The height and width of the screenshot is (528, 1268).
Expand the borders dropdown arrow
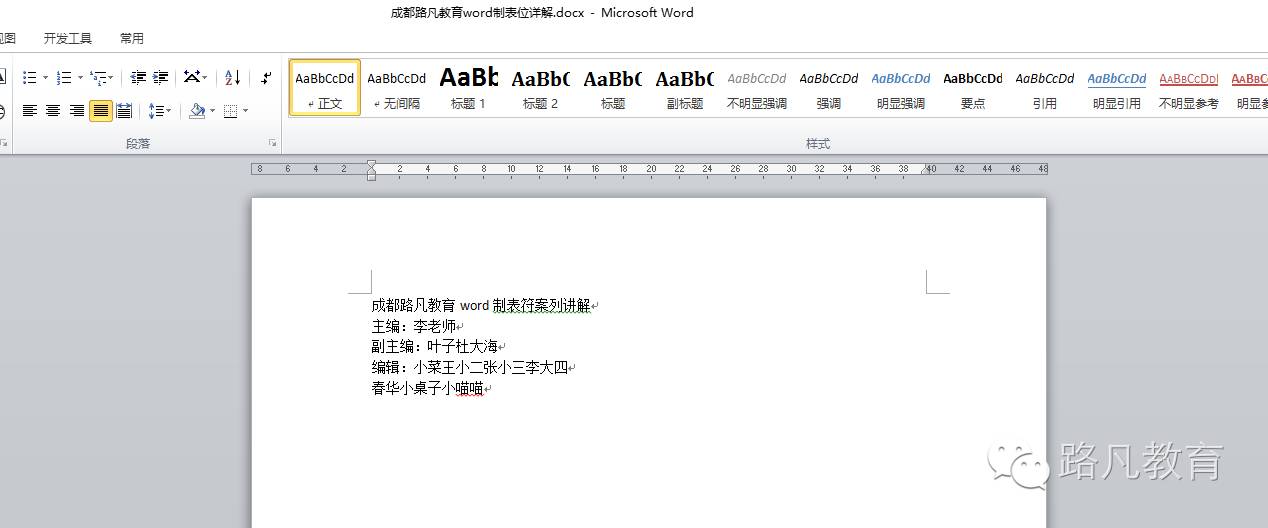[x=245, y=111]
